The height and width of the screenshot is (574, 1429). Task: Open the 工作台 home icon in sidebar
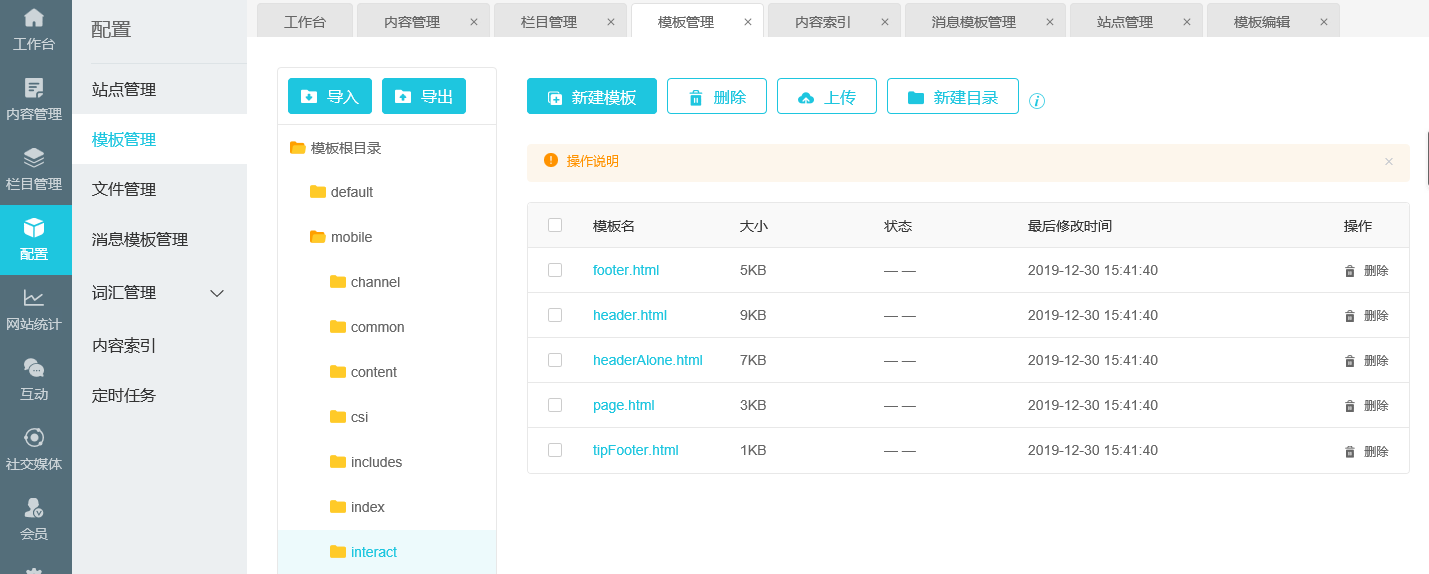[x=34, y=18]
